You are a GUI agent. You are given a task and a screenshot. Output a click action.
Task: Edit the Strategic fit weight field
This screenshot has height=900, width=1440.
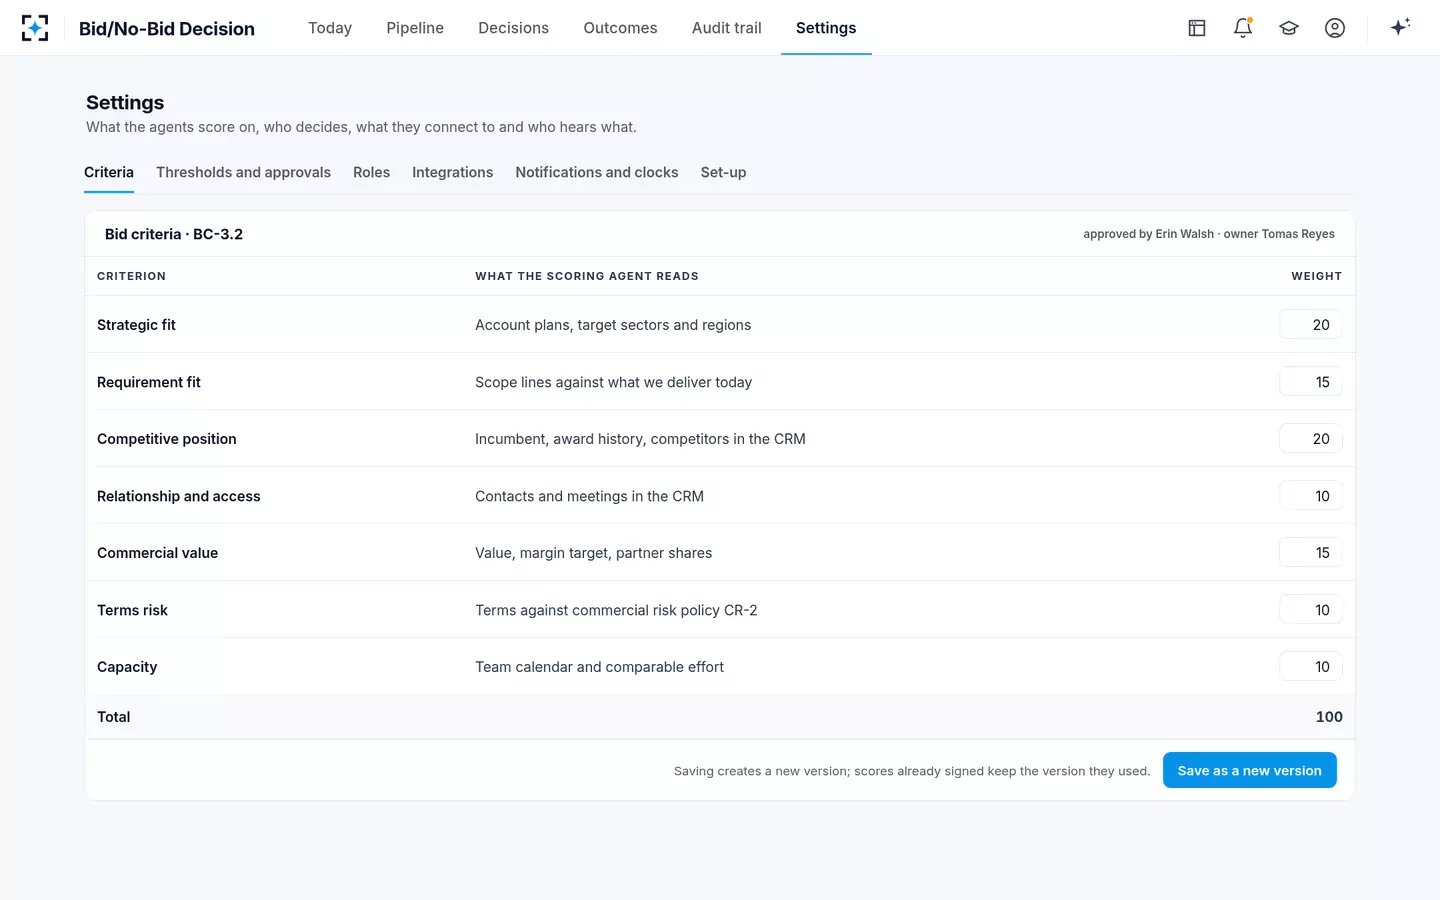pos(1310,325)
